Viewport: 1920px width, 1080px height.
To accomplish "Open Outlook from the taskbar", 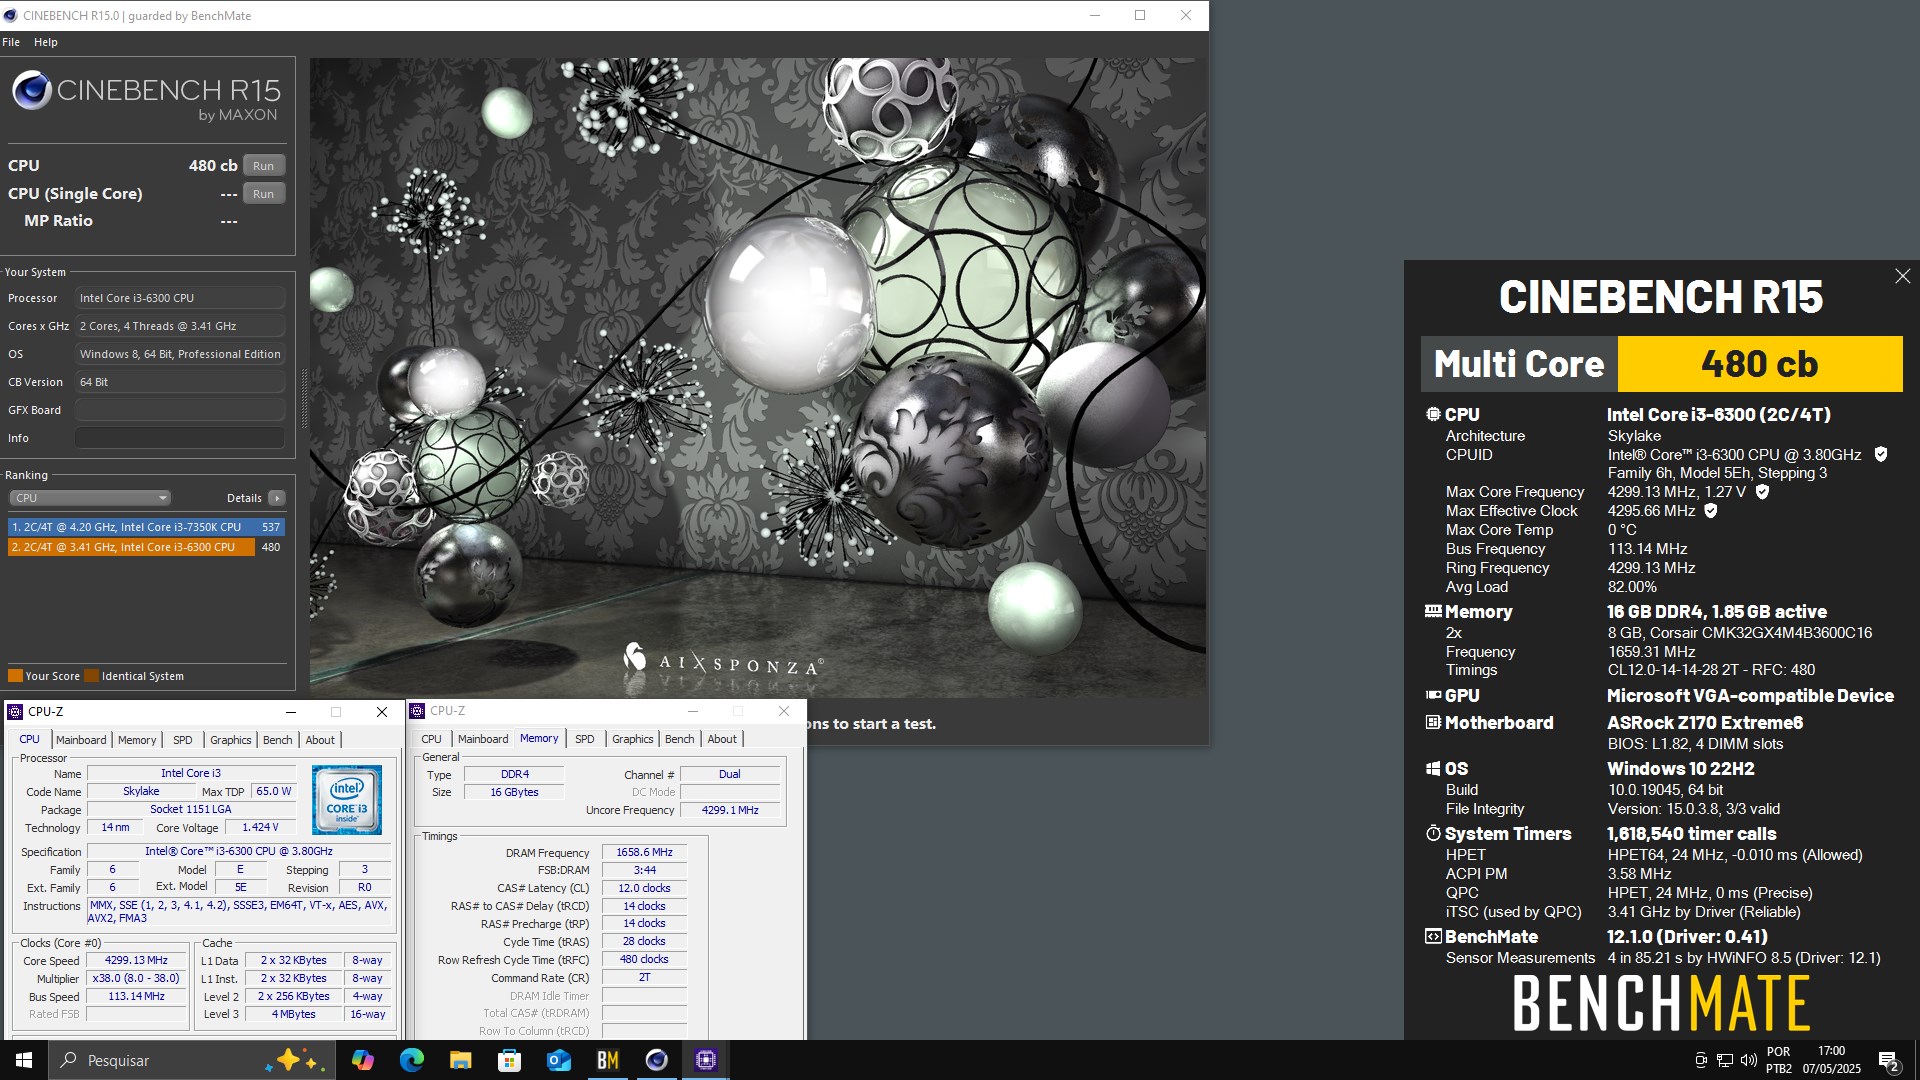I will (558, 1060).
